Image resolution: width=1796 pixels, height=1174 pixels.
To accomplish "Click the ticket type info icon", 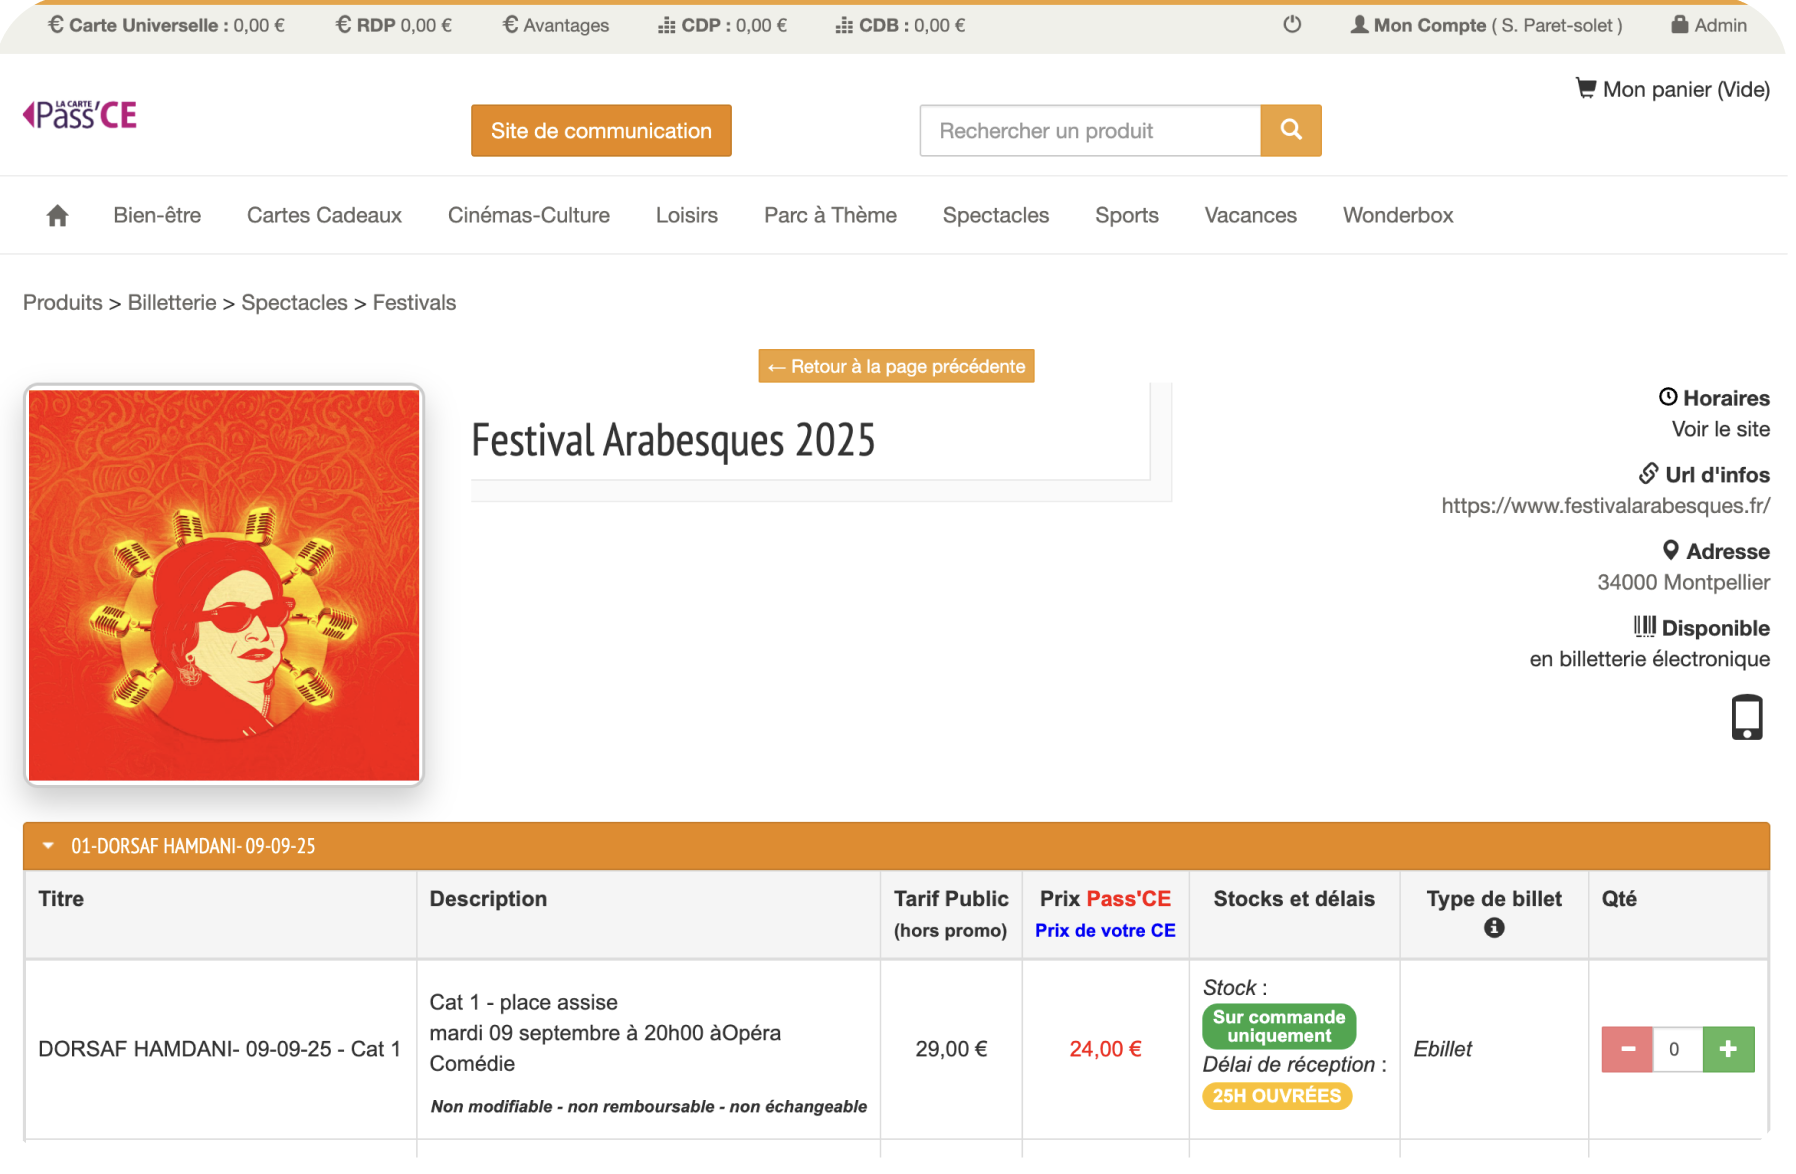I will tap(1494, 928).
